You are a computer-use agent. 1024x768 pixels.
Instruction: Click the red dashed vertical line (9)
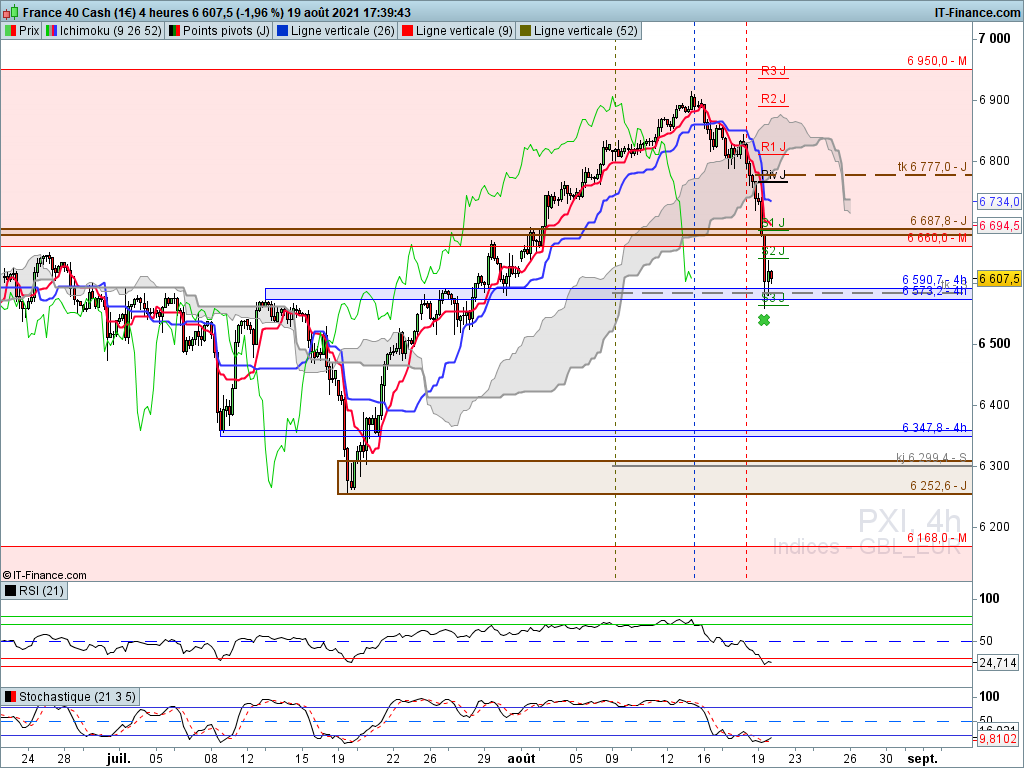(746, 300)
